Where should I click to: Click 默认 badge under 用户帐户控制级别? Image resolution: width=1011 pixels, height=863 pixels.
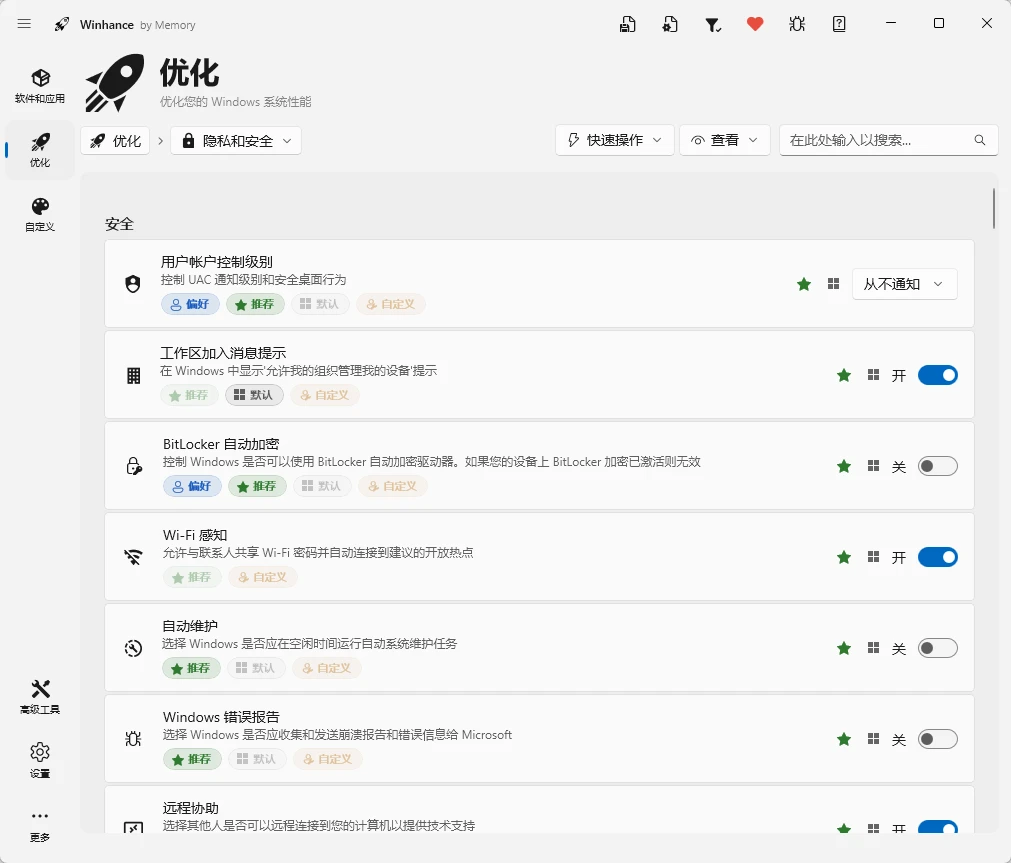[x=320, y=304]
